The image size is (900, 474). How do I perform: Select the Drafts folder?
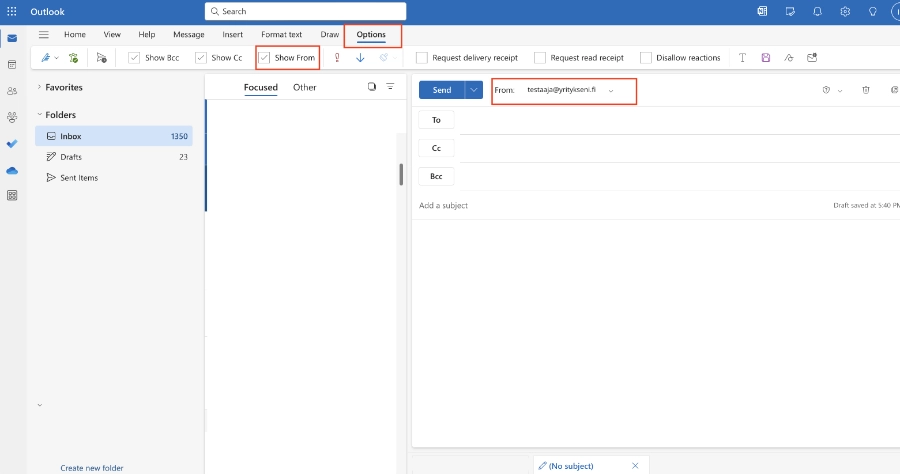[x=114, y=157]
